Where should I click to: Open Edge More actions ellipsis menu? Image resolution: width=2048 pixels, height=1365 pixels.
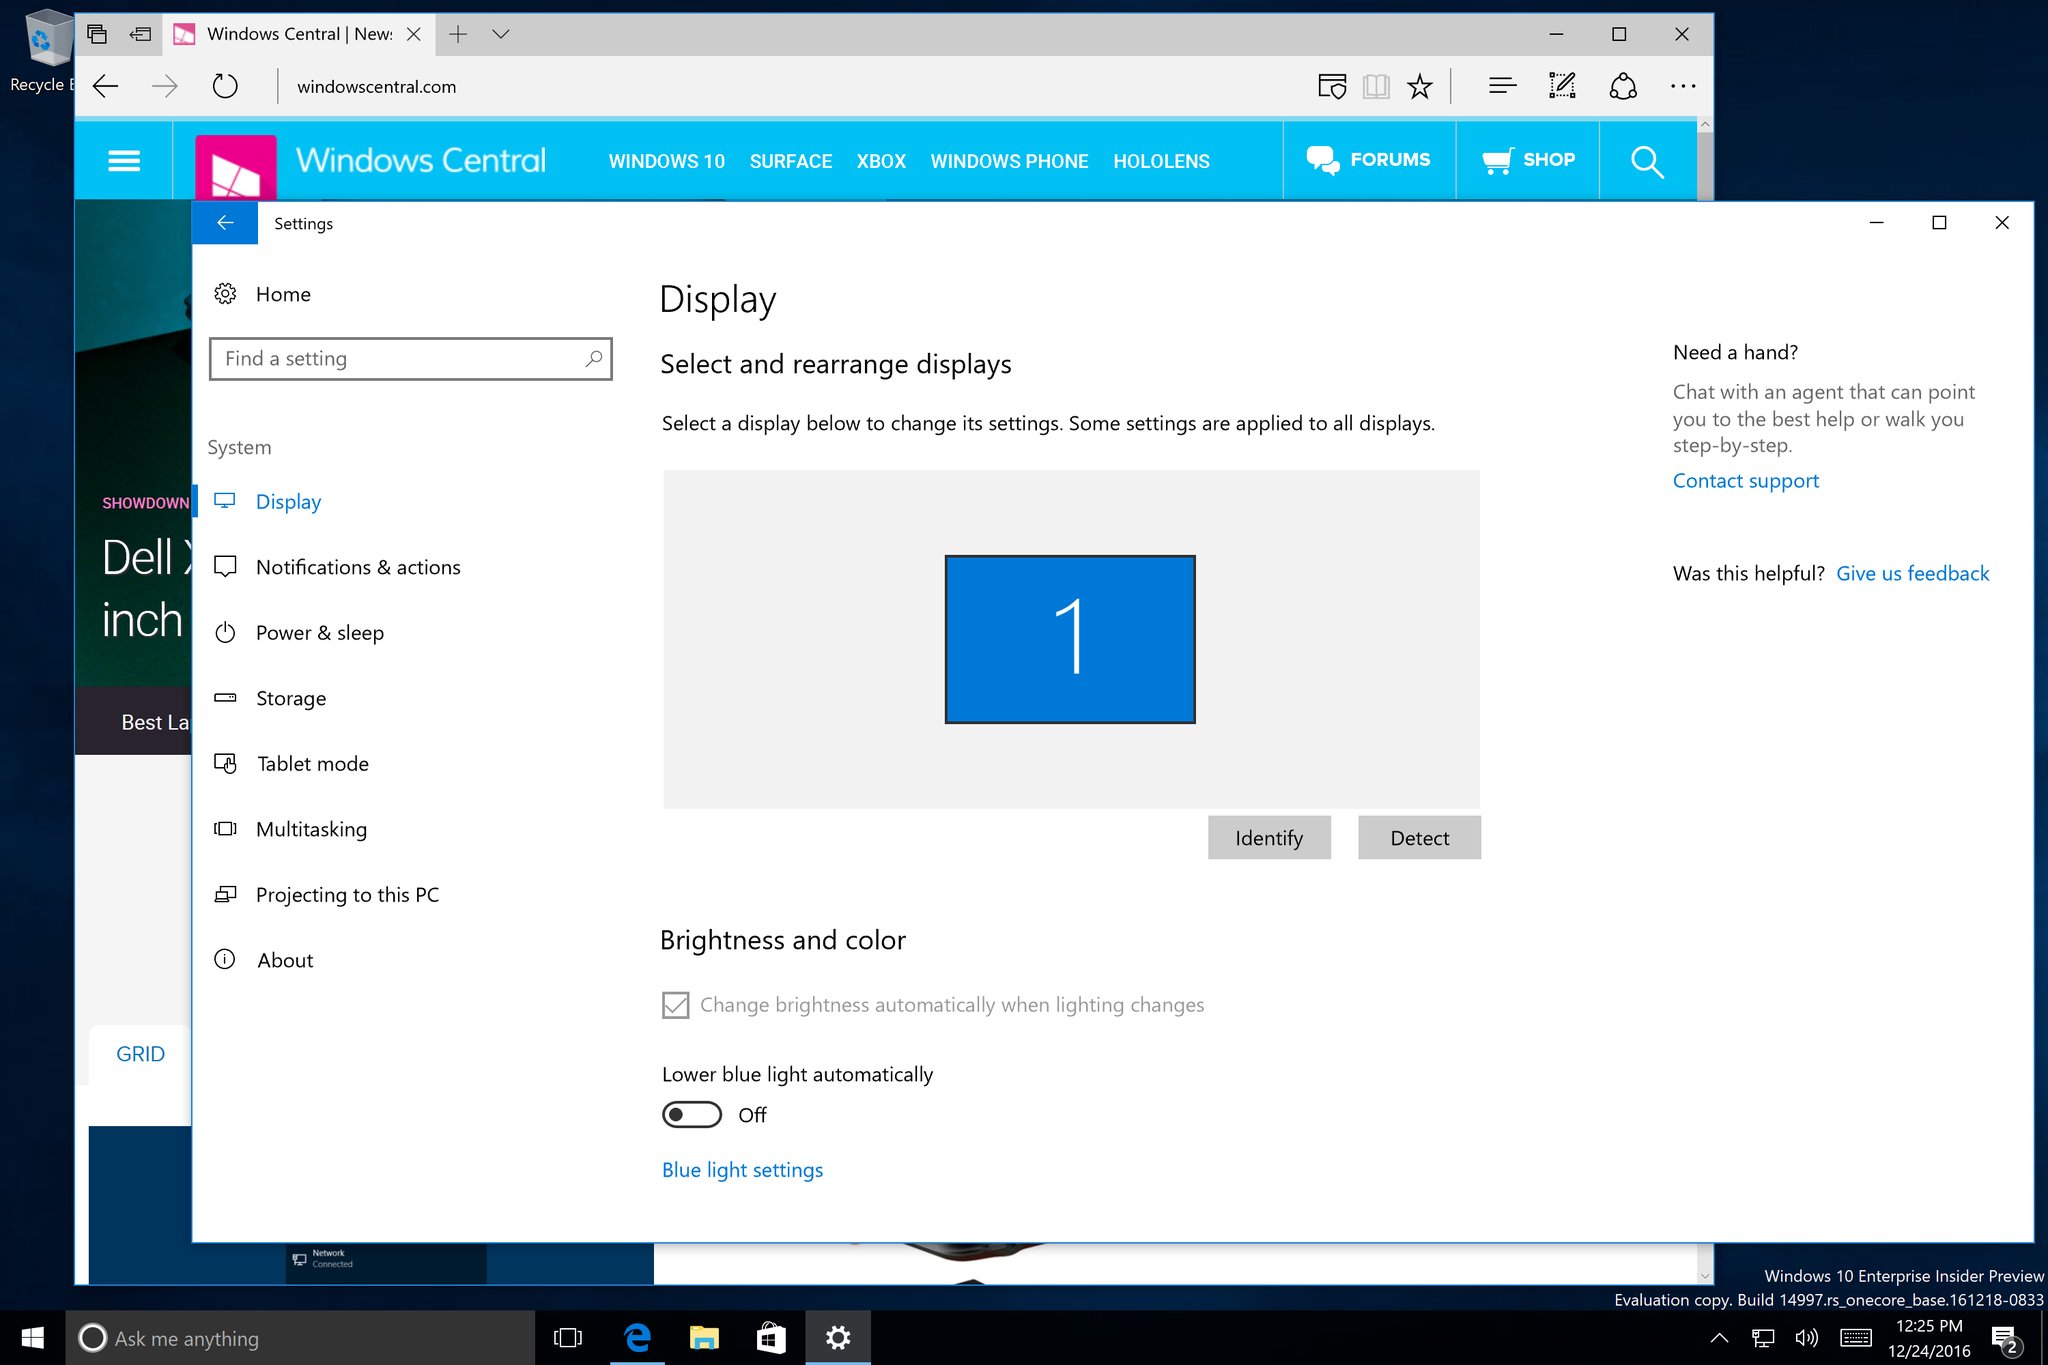coord(1683,86)
